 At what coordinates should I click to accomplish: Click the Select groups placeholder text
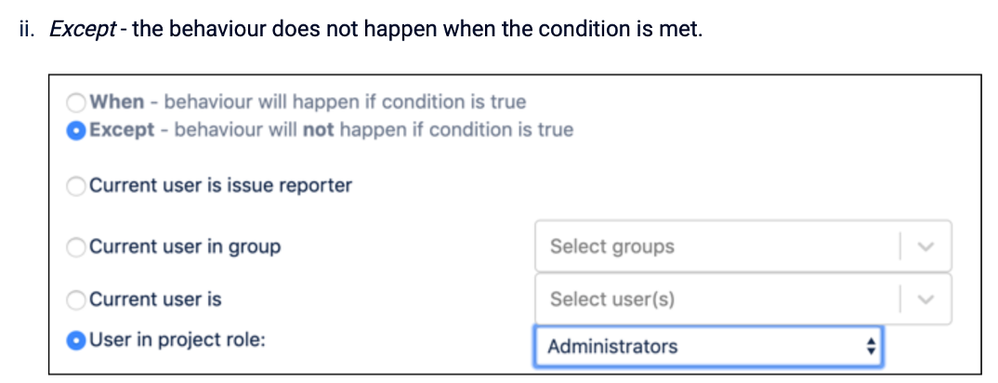612,246
